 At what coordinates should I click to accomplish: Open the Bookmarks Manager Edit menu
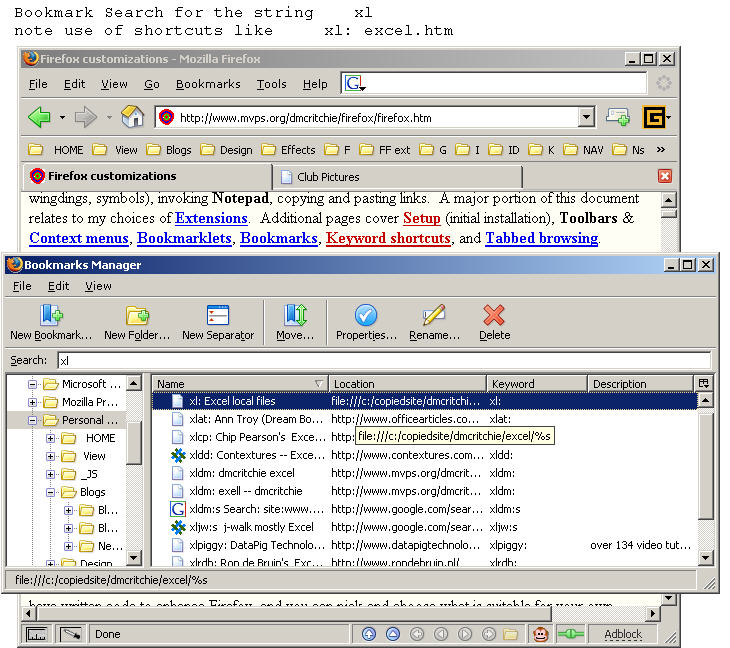[58, 286]
